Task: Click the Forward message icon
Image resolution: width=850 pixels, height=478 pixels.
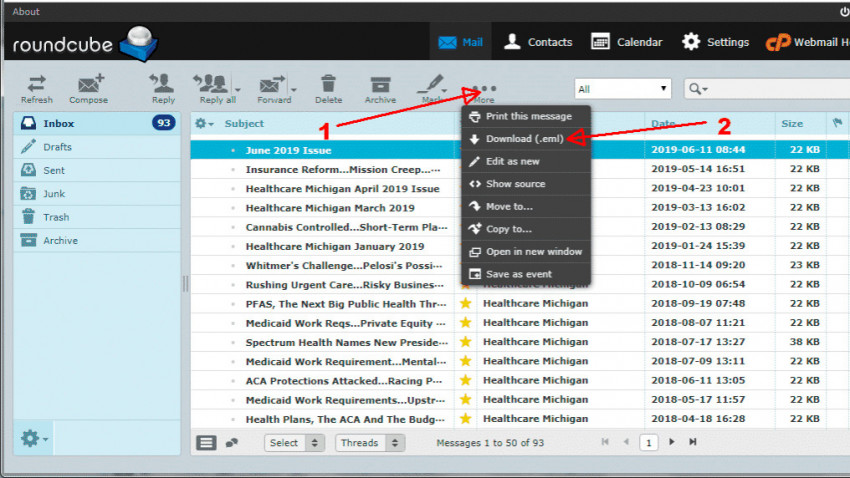Action: click(x=273, y=88)
